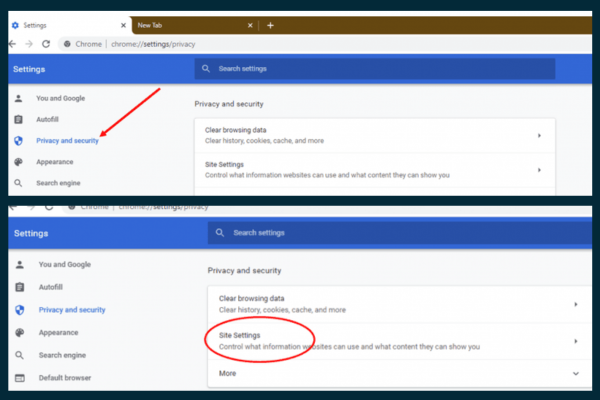The height and width of the screenshot is (400, 600).
Task: Click the Settings title in top window
Action: pyautogui.click(x=29, y=69)
